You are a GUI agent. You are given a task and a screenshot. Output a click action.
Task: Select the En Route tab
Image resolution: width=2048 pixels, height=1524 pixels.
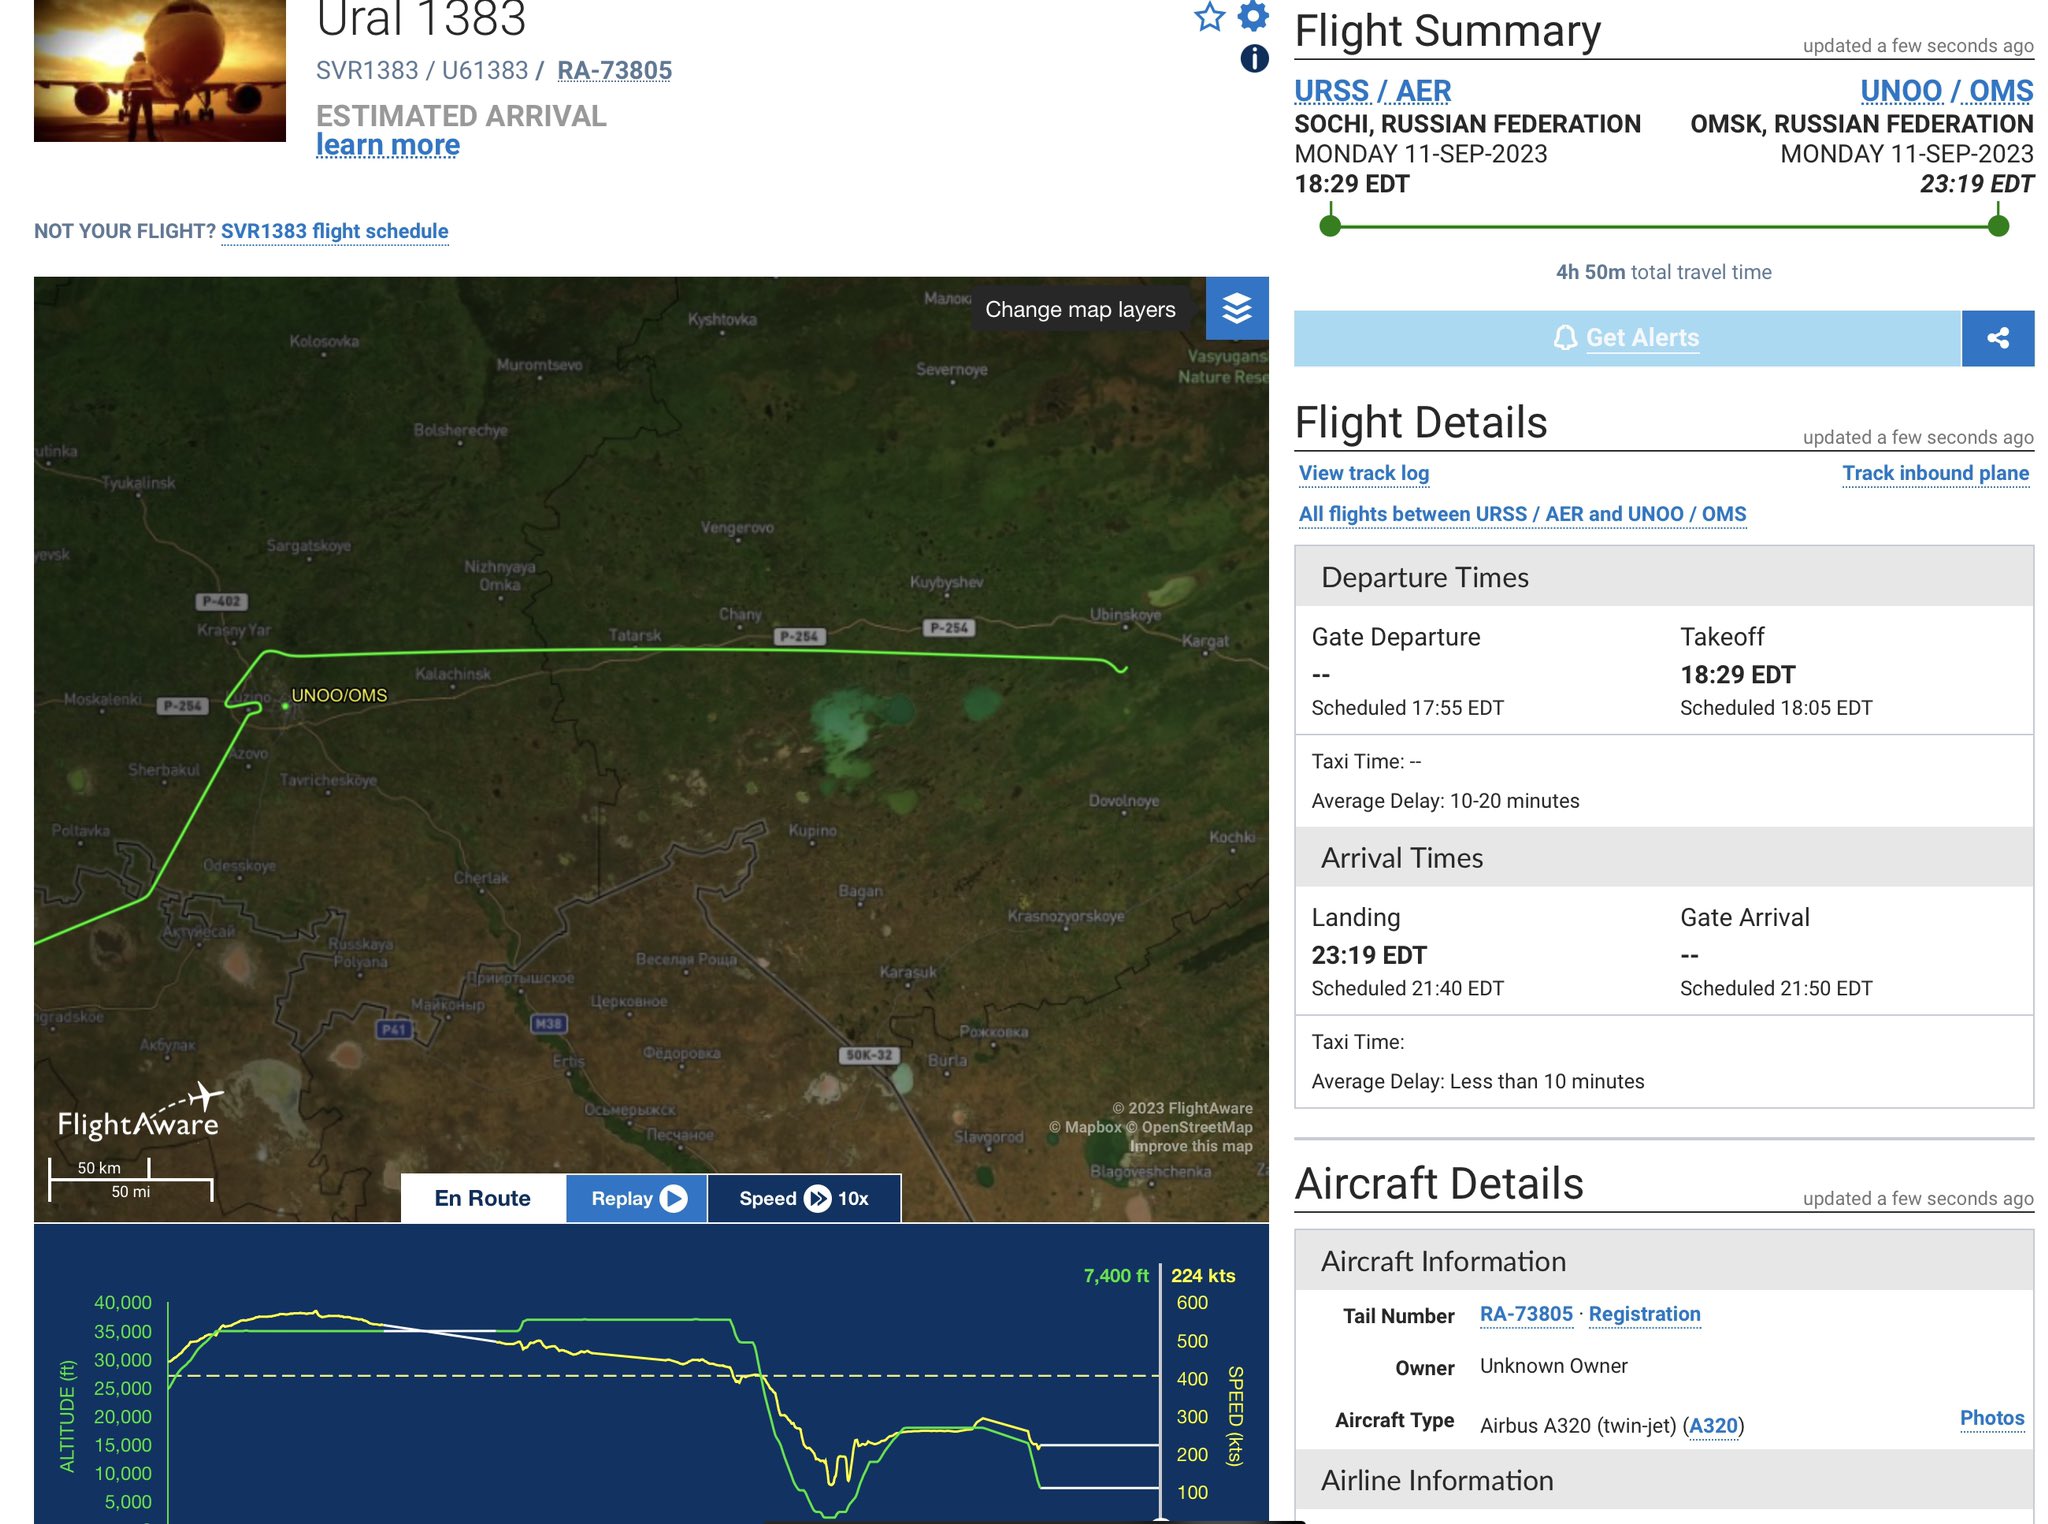pos(483,1198)
